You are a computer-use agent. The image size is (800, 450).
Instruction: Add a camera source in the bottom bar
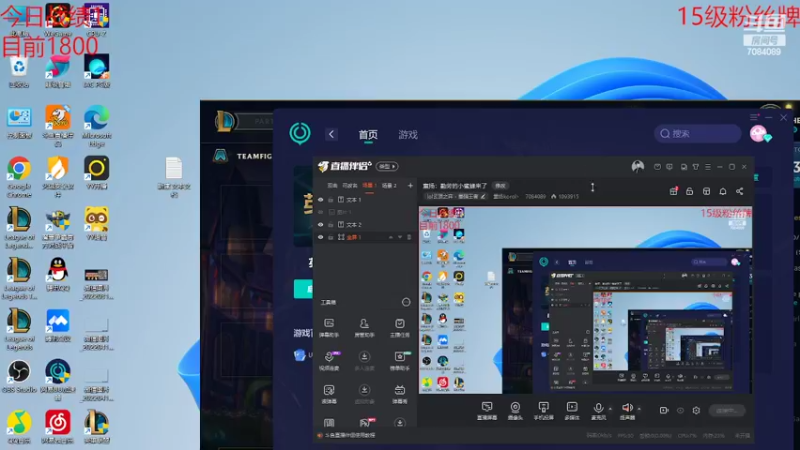[x=515, y=410]
